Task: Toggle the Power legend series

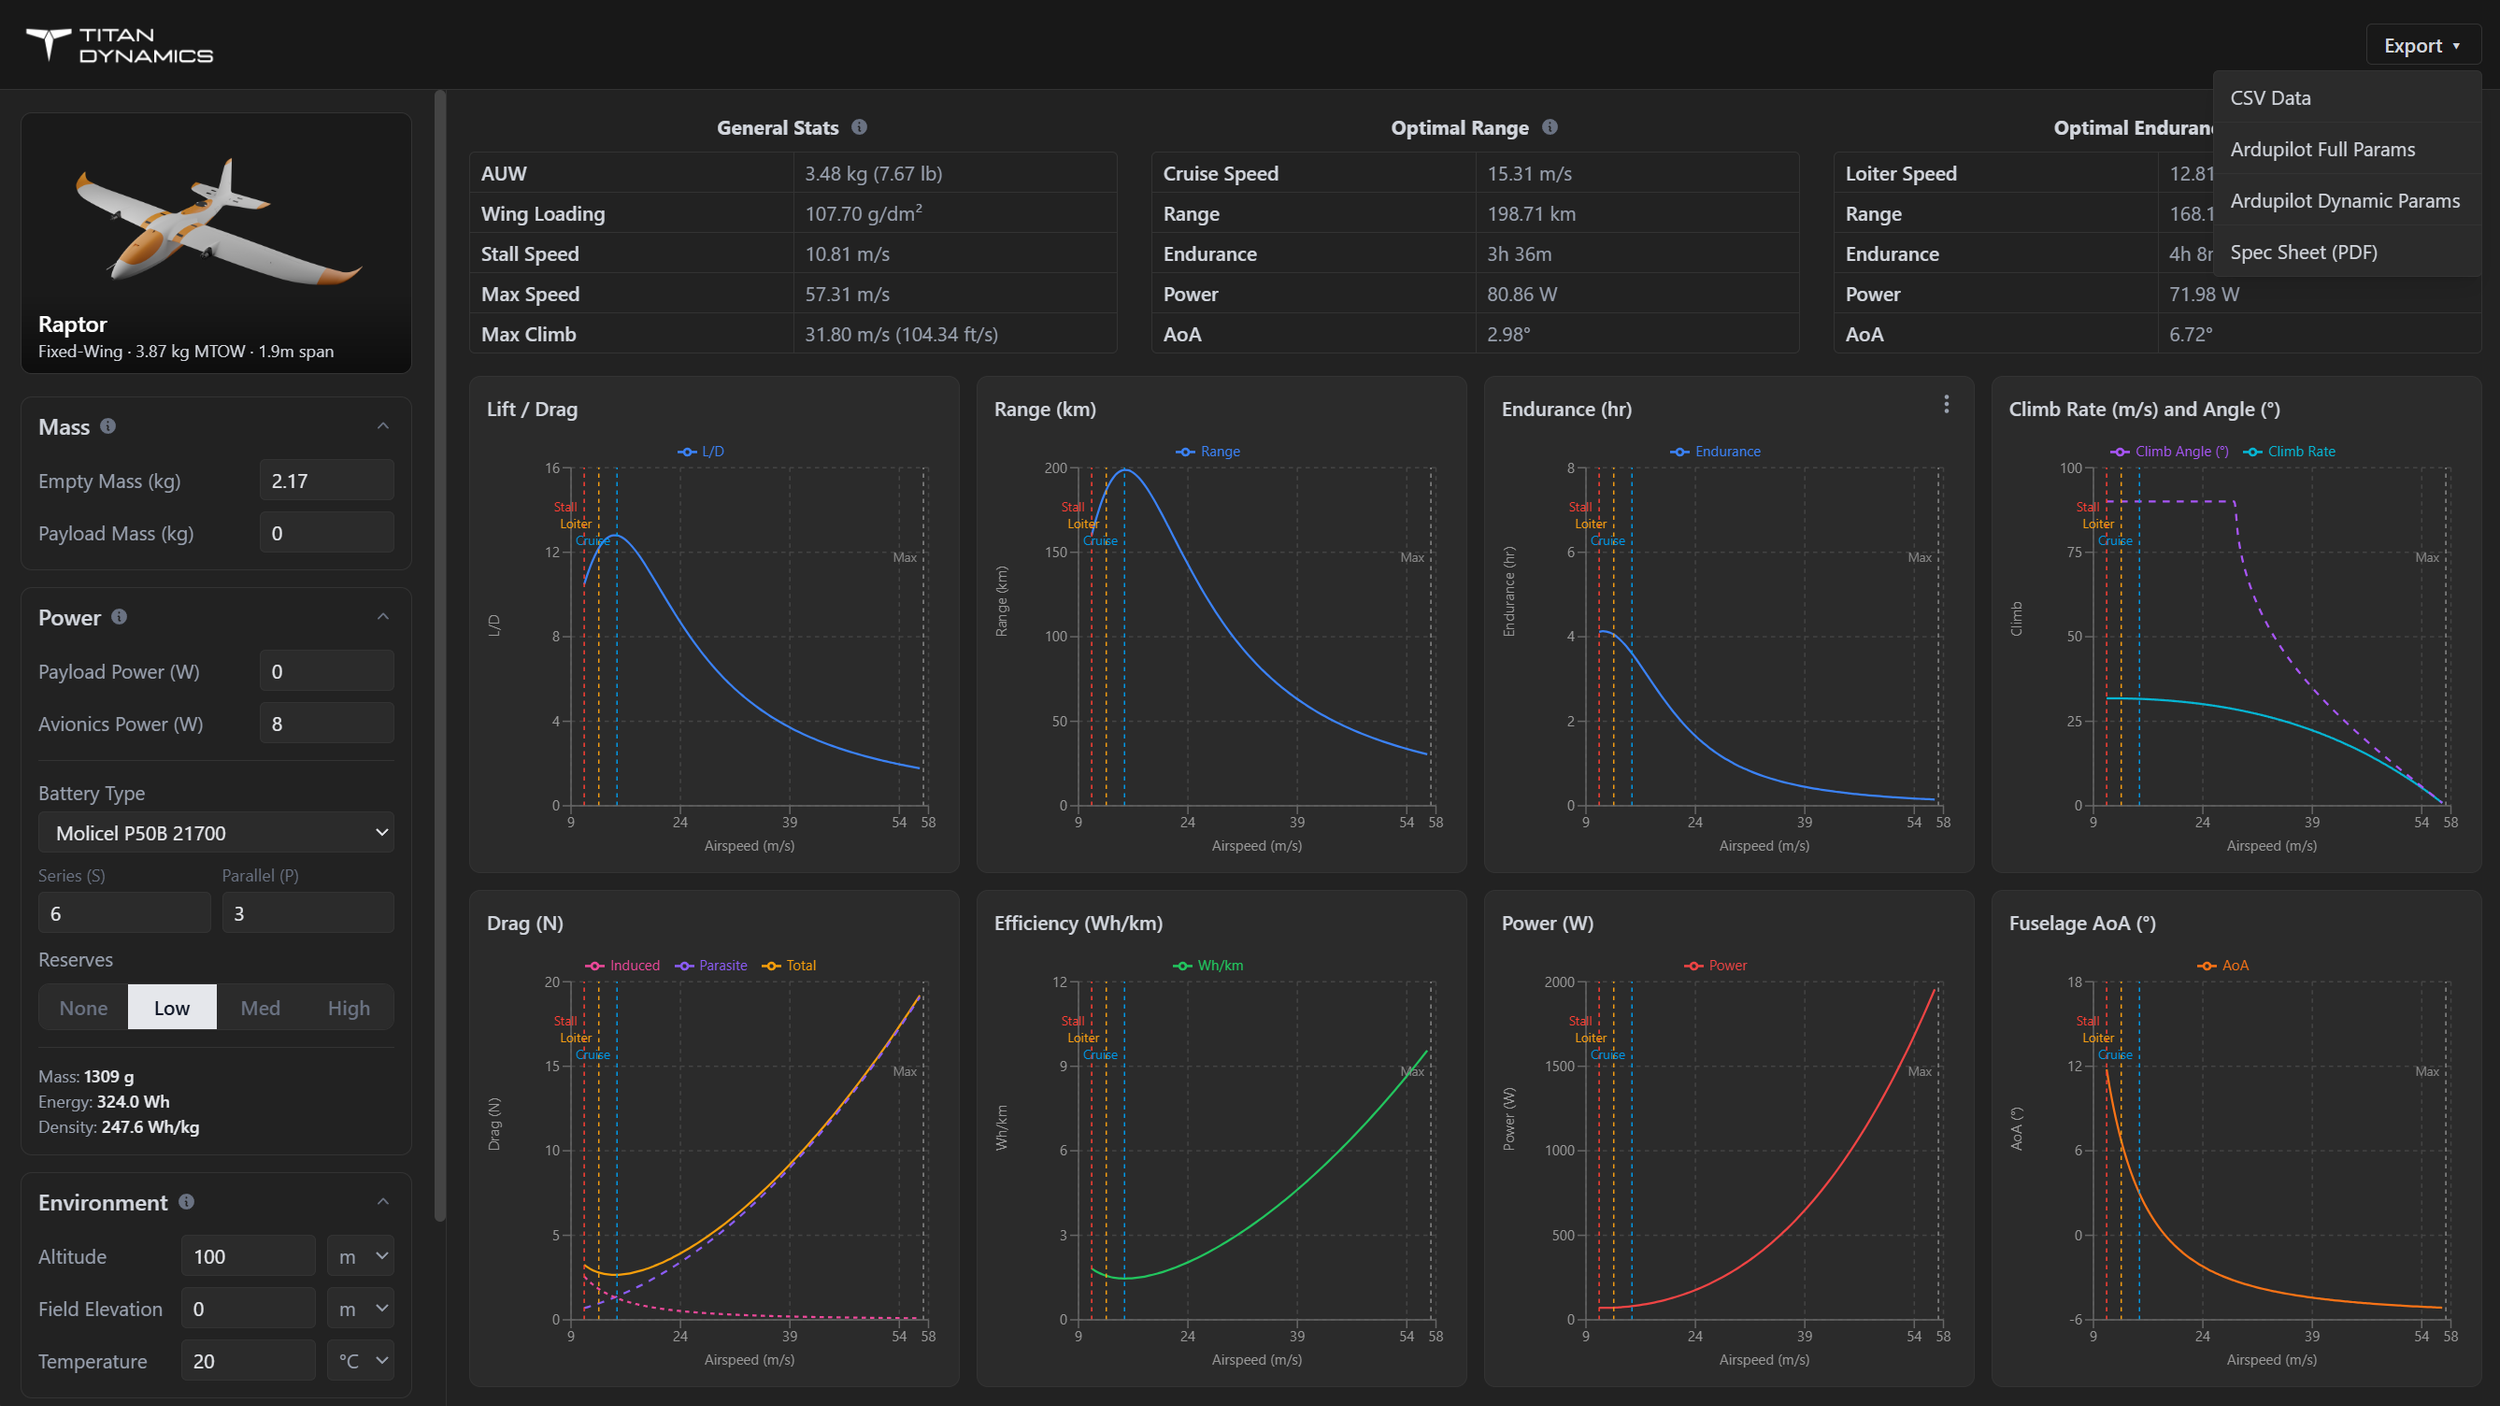Action: click(1715, 966)
